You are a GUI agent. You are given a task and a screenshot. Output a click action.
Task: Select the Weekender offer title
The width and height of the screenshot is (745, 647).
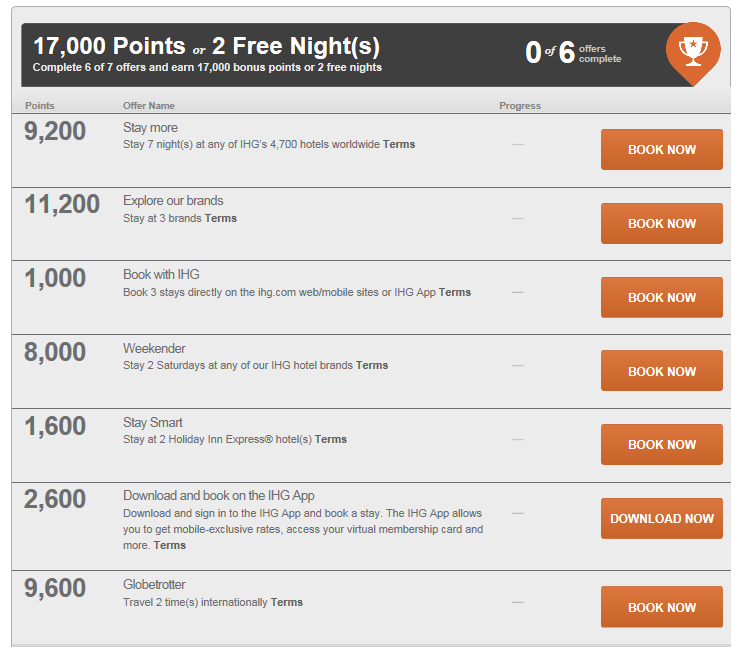pos(154,349)
